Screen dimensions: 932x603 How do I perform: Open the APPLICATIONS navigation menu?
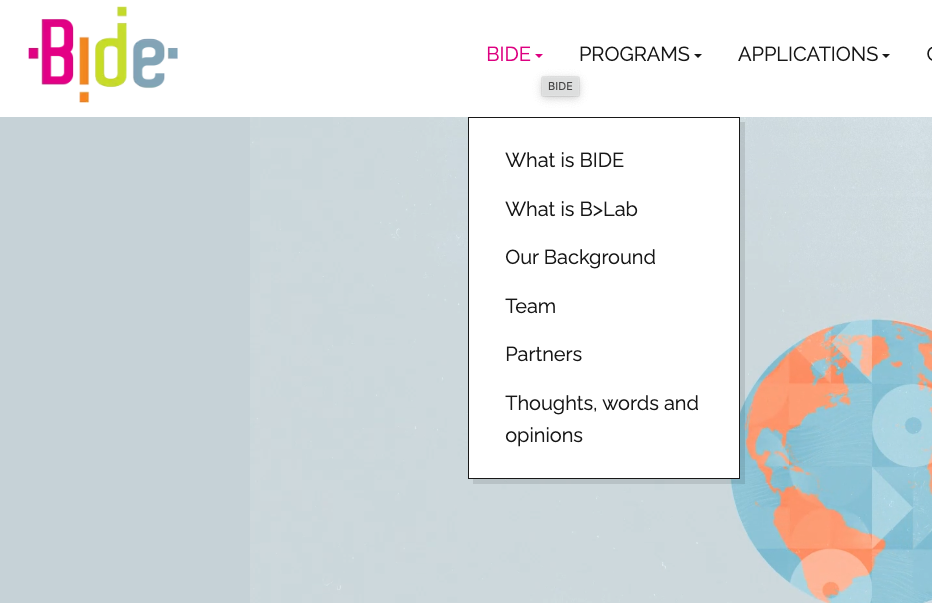click(808, 55)
